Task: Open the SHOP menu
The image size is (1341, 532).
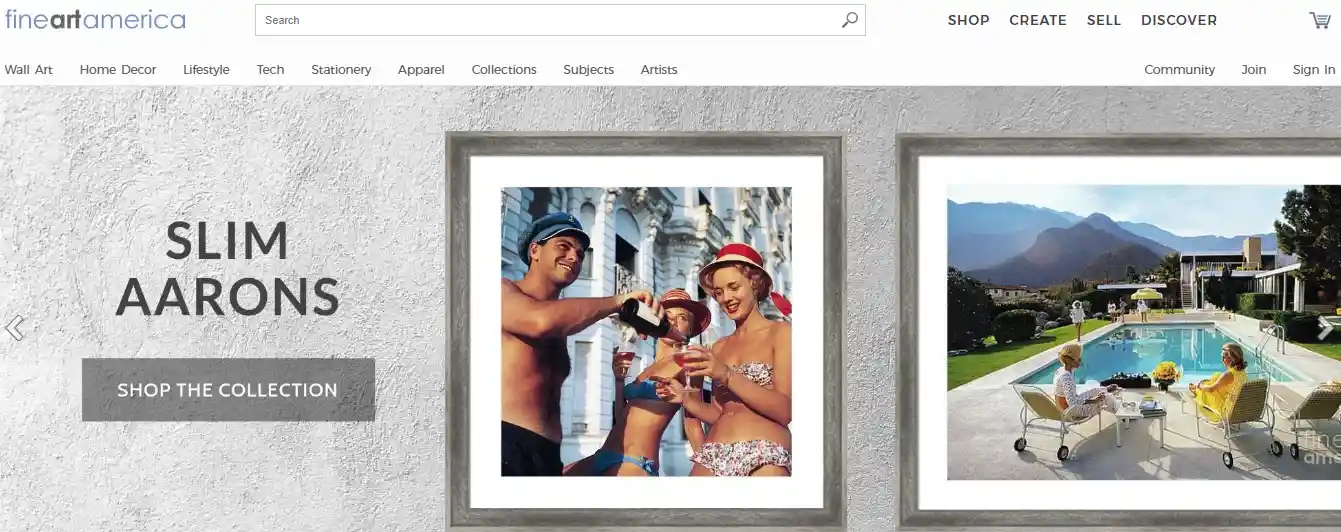Action: 969,20
